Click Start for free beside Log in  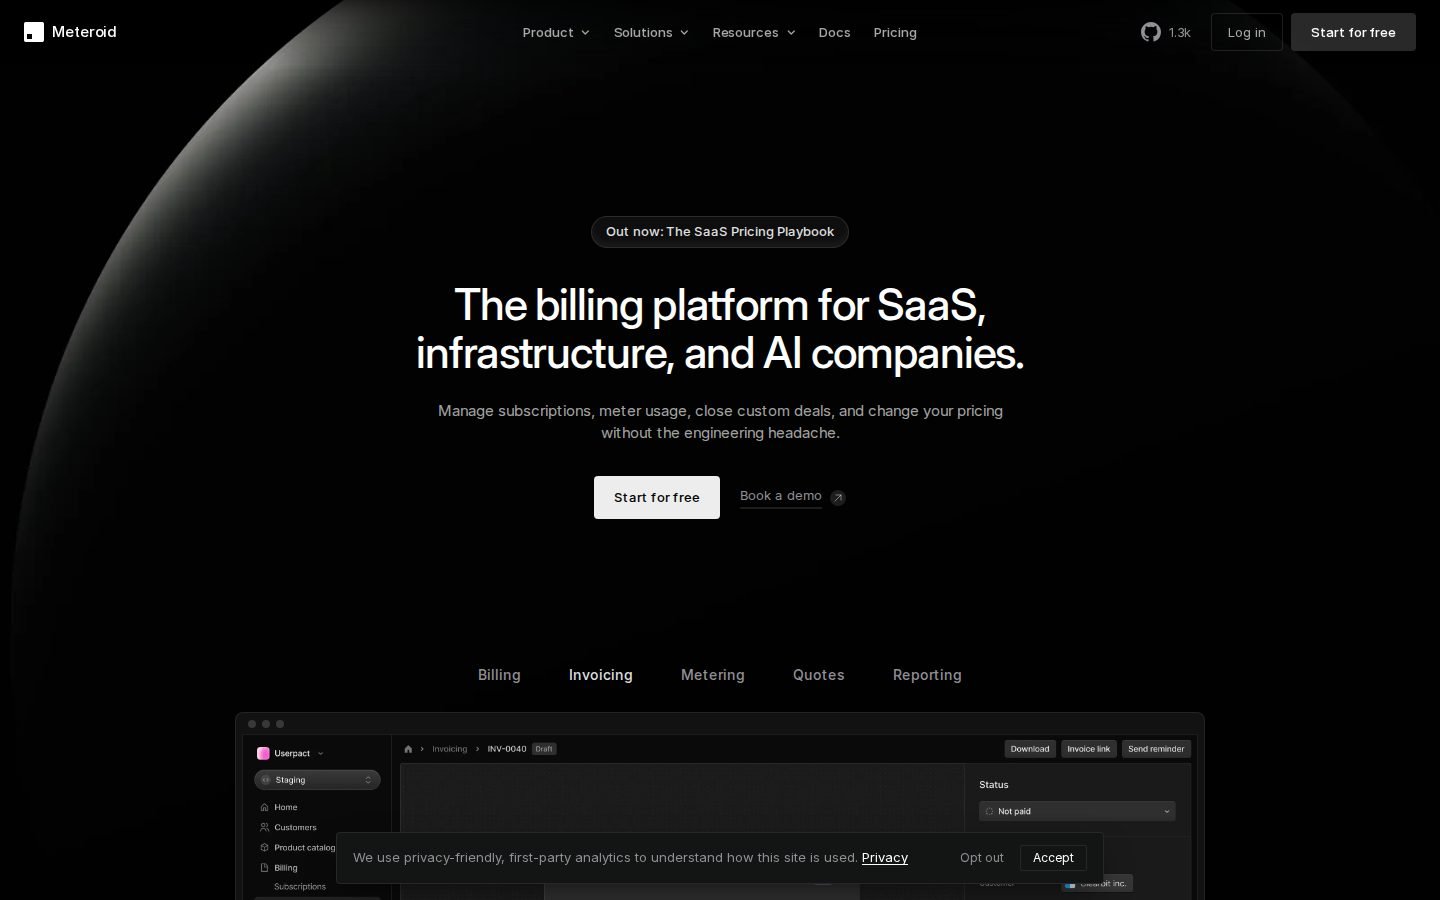click(x=1353, y=32)
